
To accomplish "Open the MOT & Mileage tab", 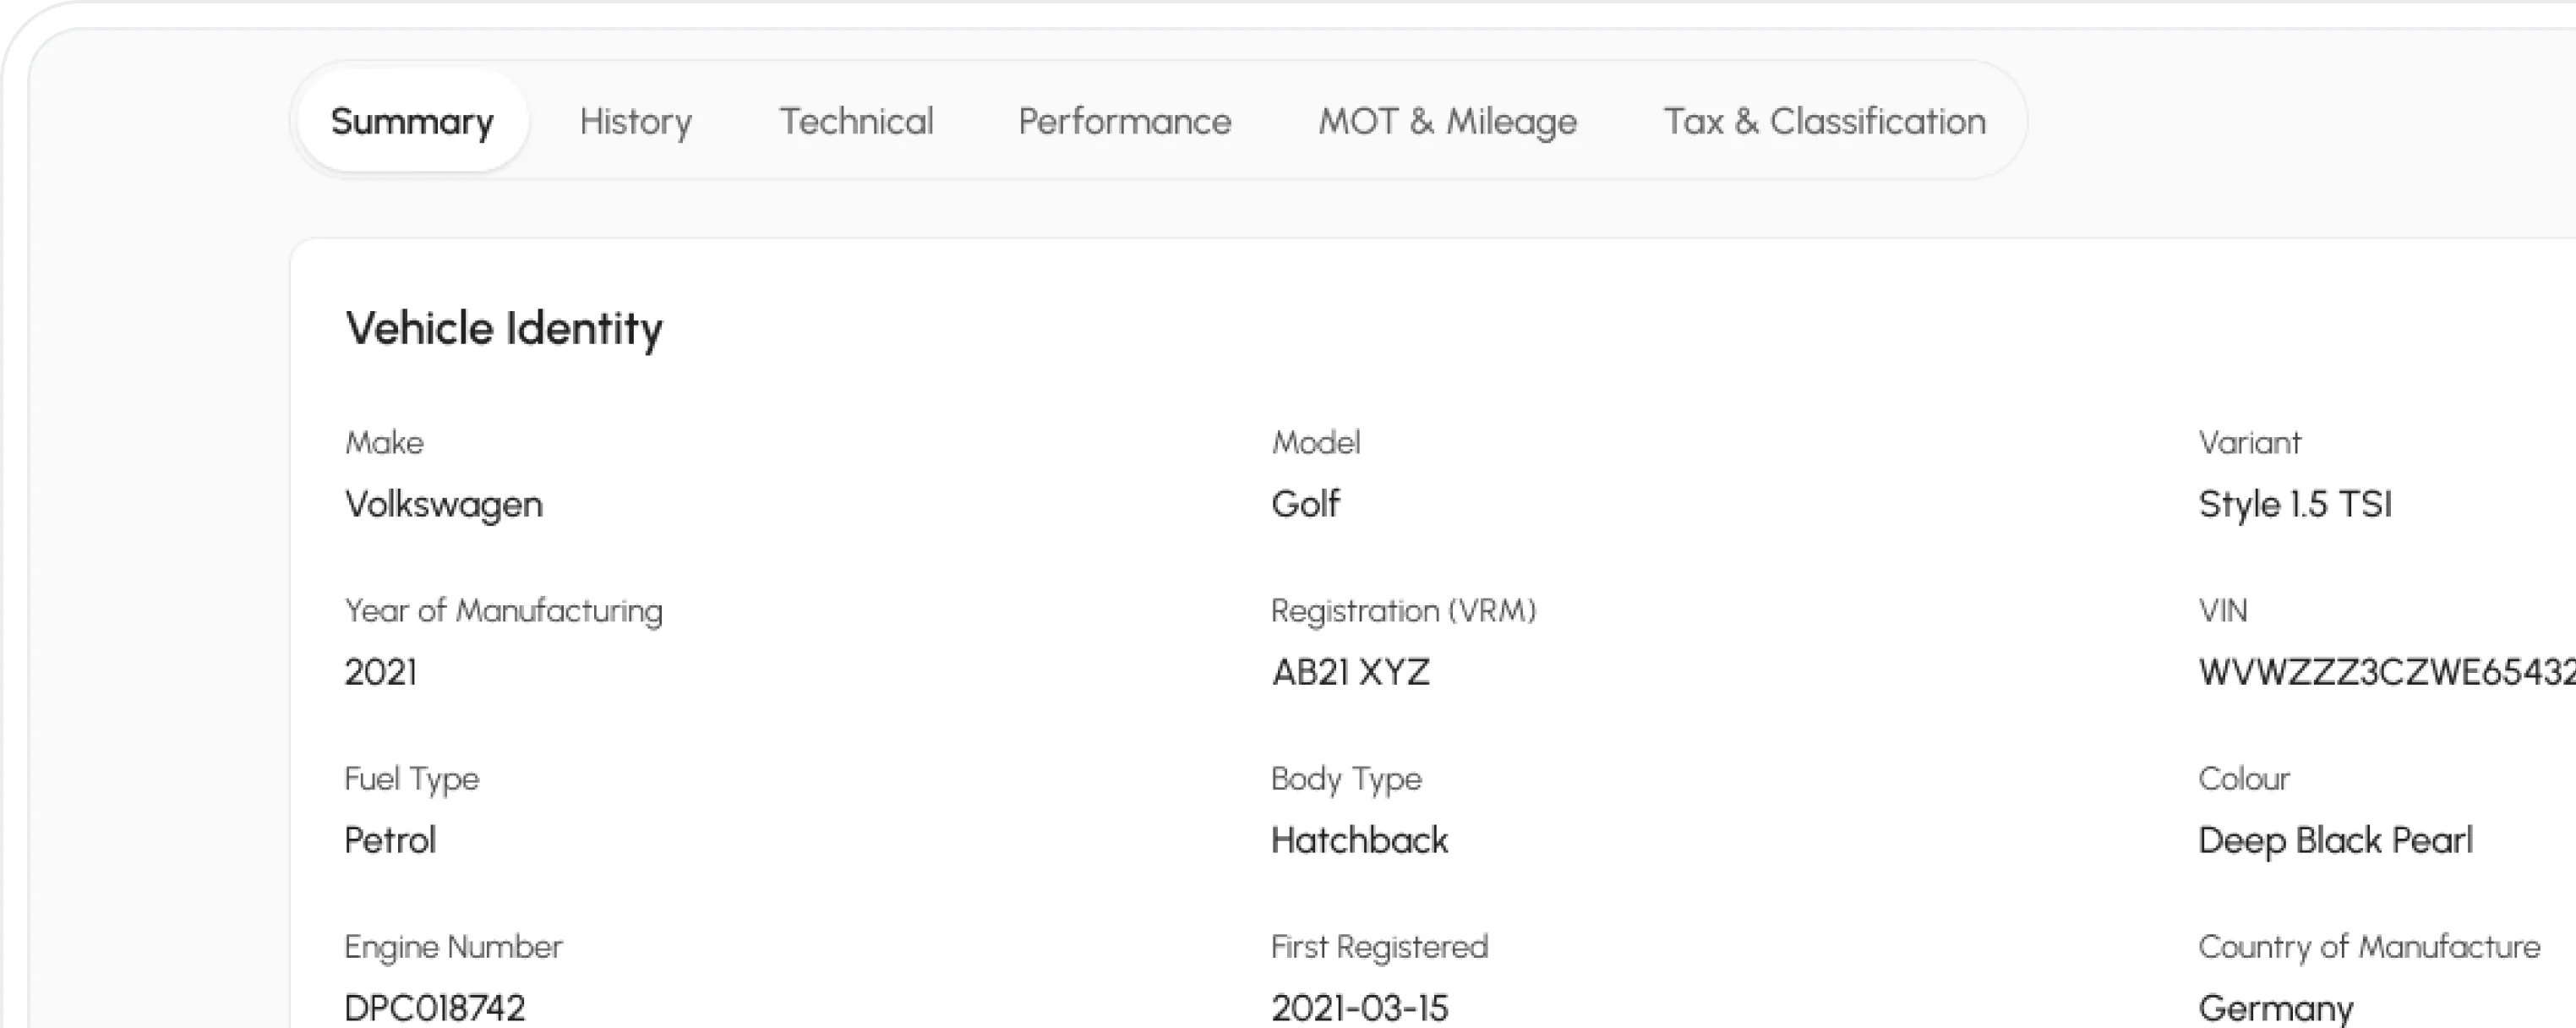I will pos(1447,121).
